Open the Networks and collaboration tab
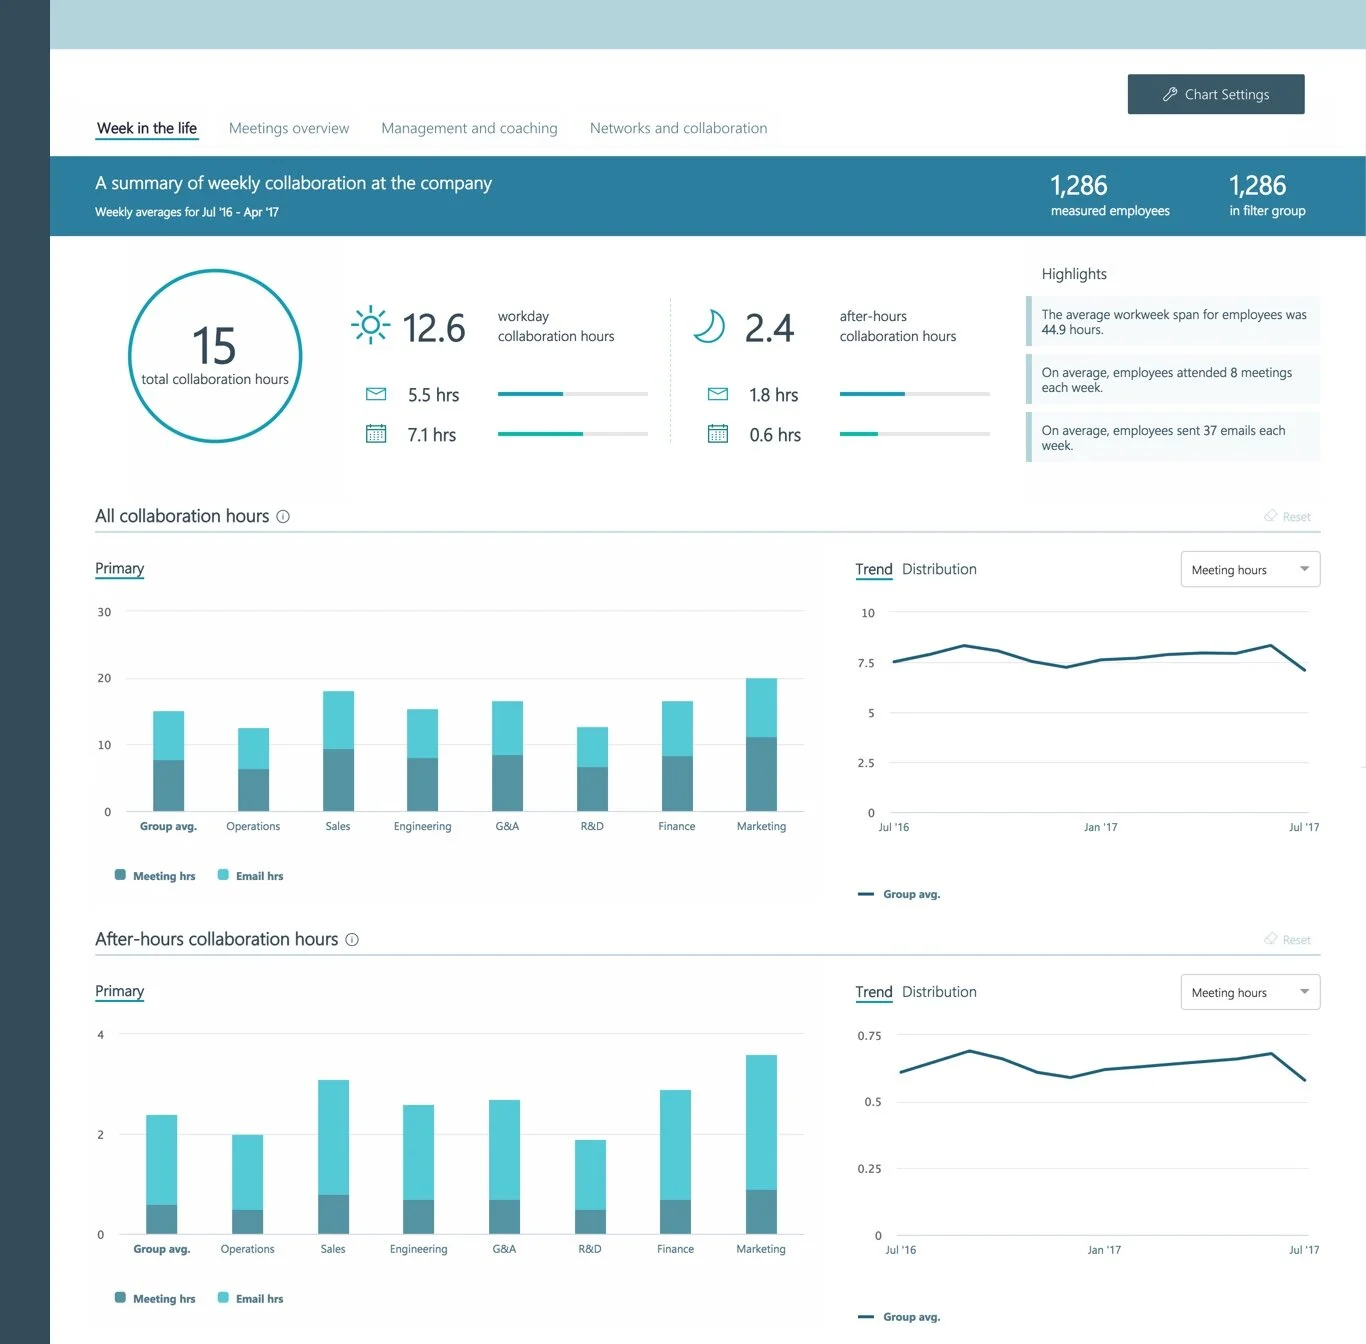1366x1344 pixels. click(x=678, y=128)
